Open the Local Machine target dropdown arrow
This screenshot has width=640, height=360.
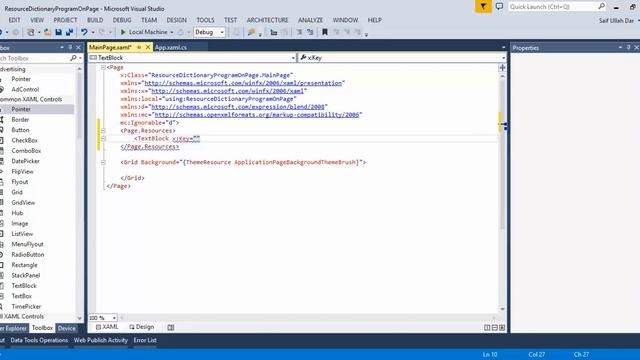tap(172, 32)
